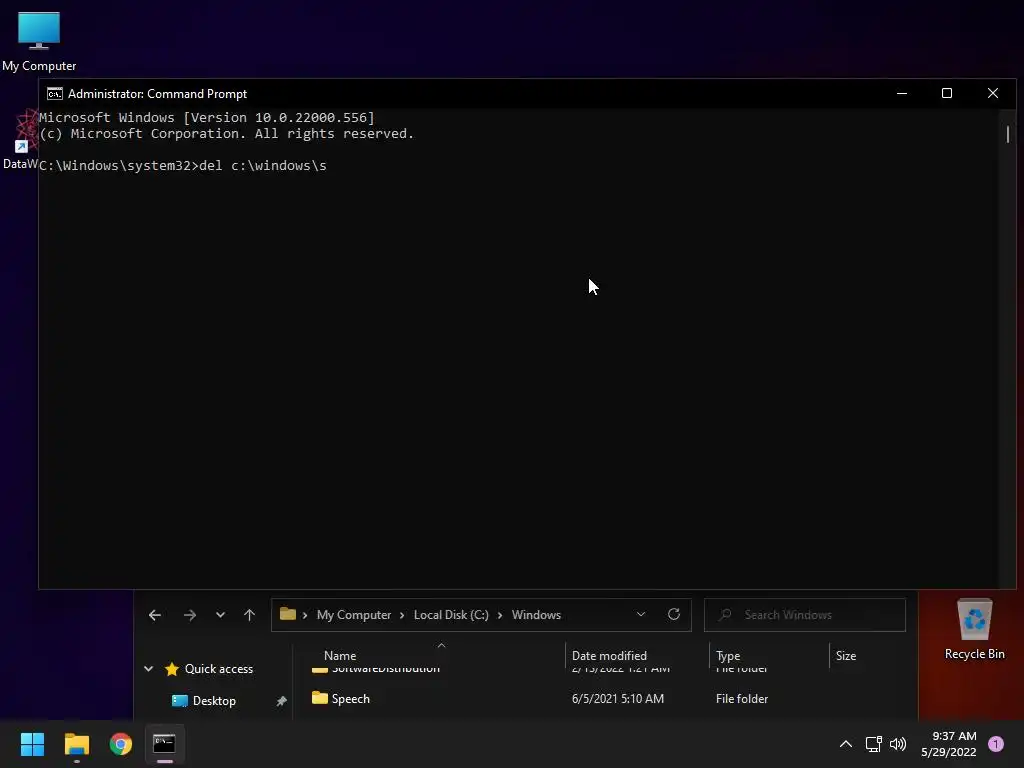
Task: Select Quick access in navigation pane
Action: click(x=219, y=669)
